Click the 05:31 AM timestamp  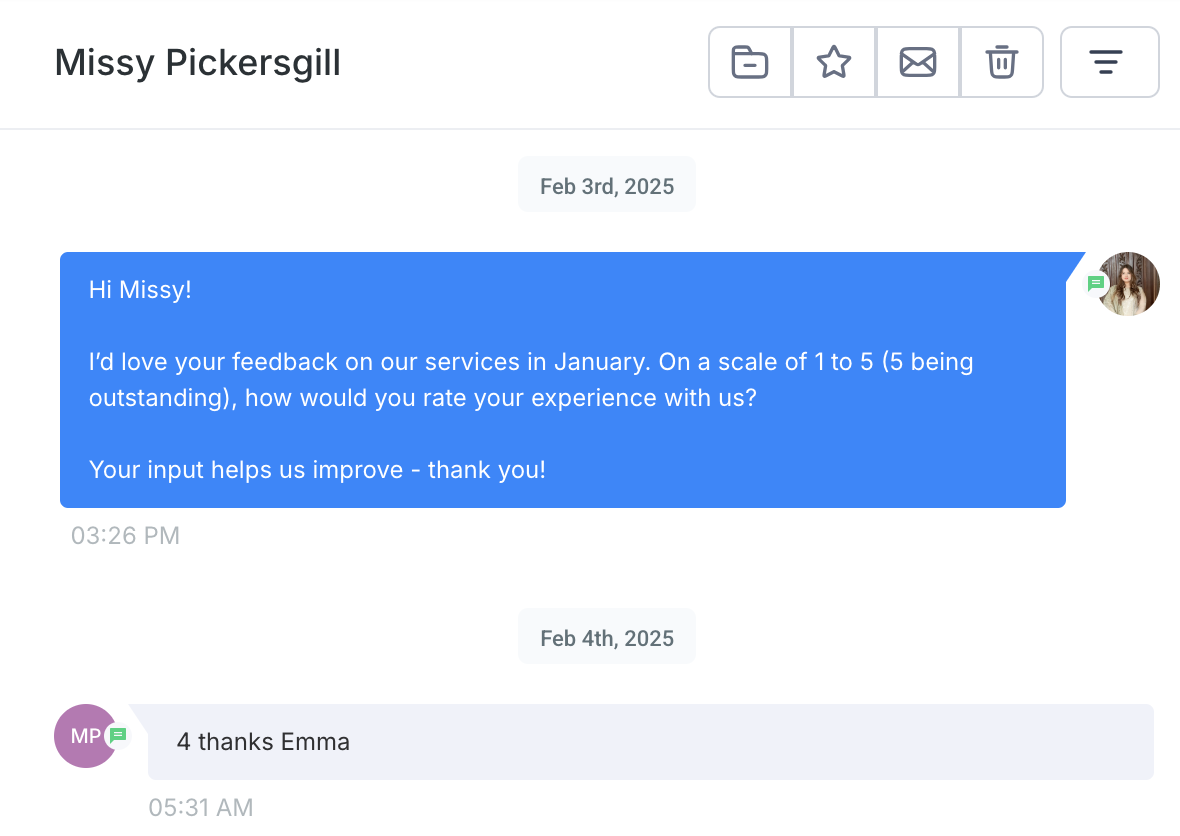pos(201,807)
